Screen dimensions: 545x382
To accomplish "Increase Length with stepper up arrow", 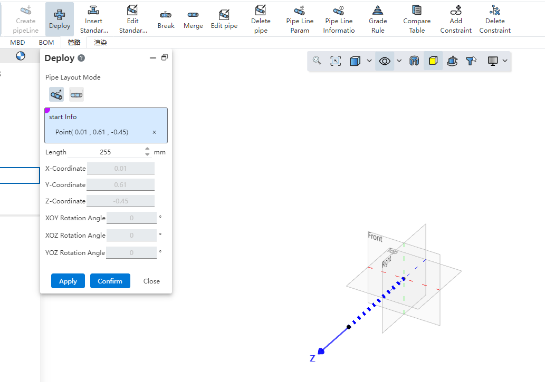I will (x=147, y=149).
